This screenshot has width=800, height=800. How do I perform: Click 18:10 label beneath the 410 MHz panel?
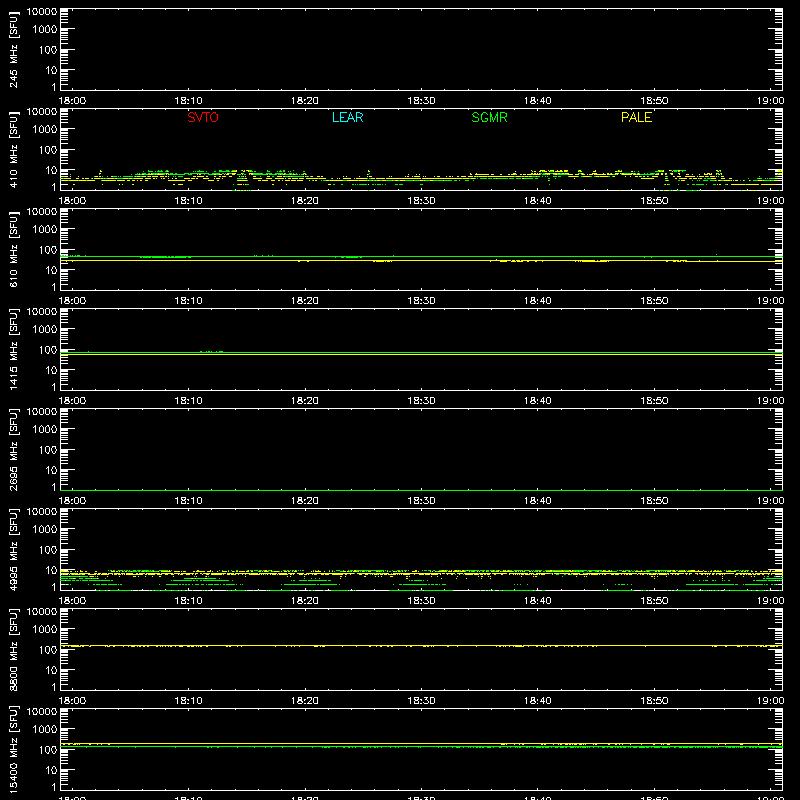[x=189, y=201]
